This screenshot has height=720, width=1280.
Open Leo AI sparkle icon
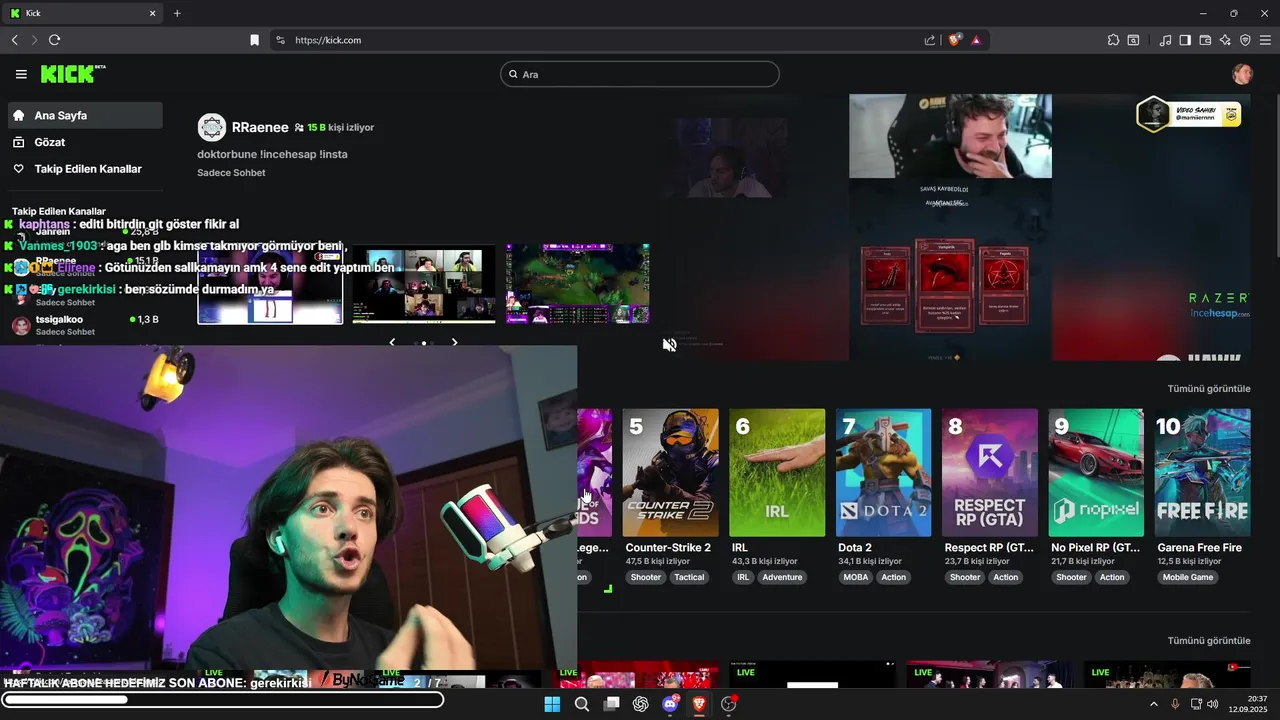tap(1225, 40)
